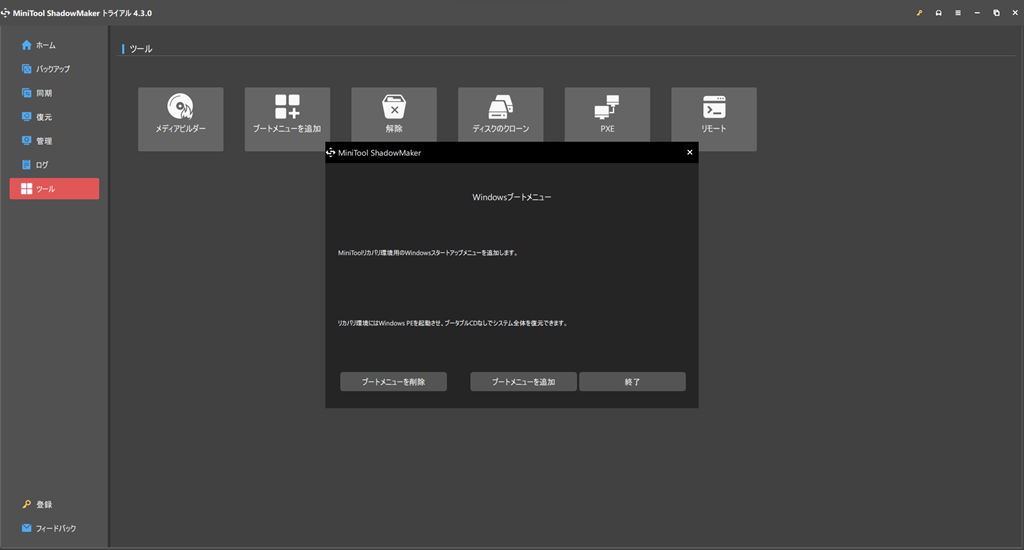
Task: Open the 同期 (sync) page
Action: click(54, 93)
